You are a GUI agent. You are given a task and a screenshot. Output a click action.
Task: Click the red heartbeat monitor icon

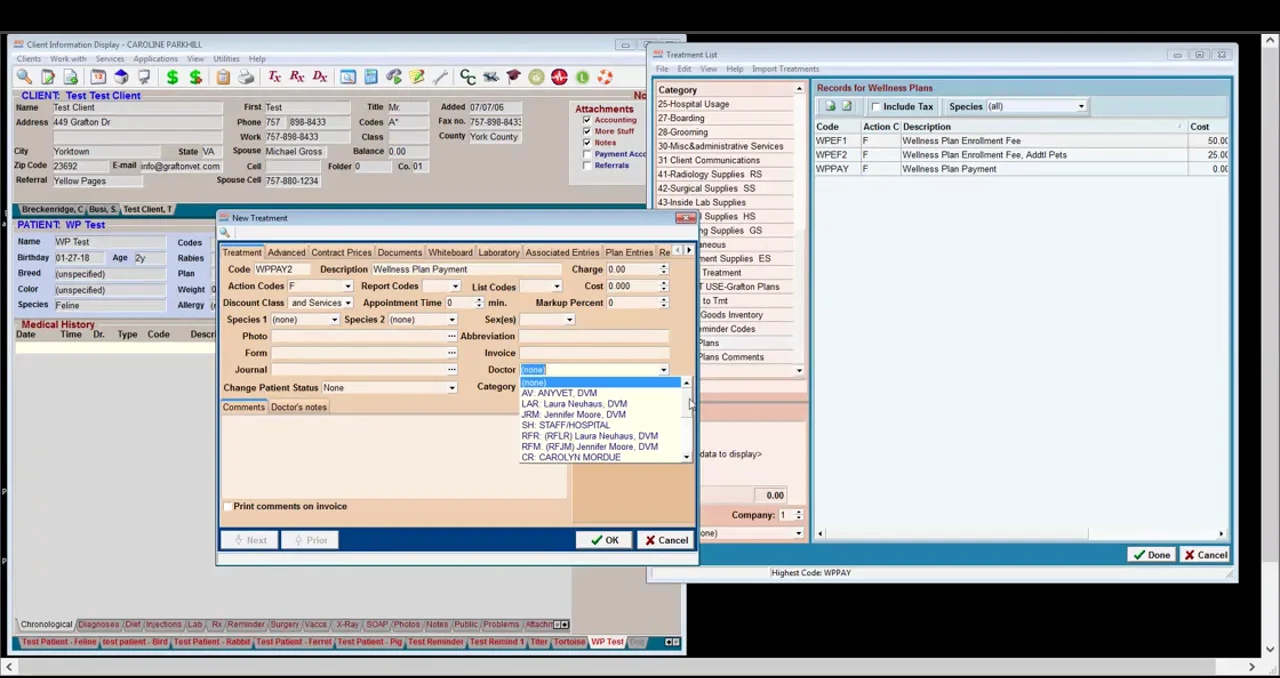559,77
